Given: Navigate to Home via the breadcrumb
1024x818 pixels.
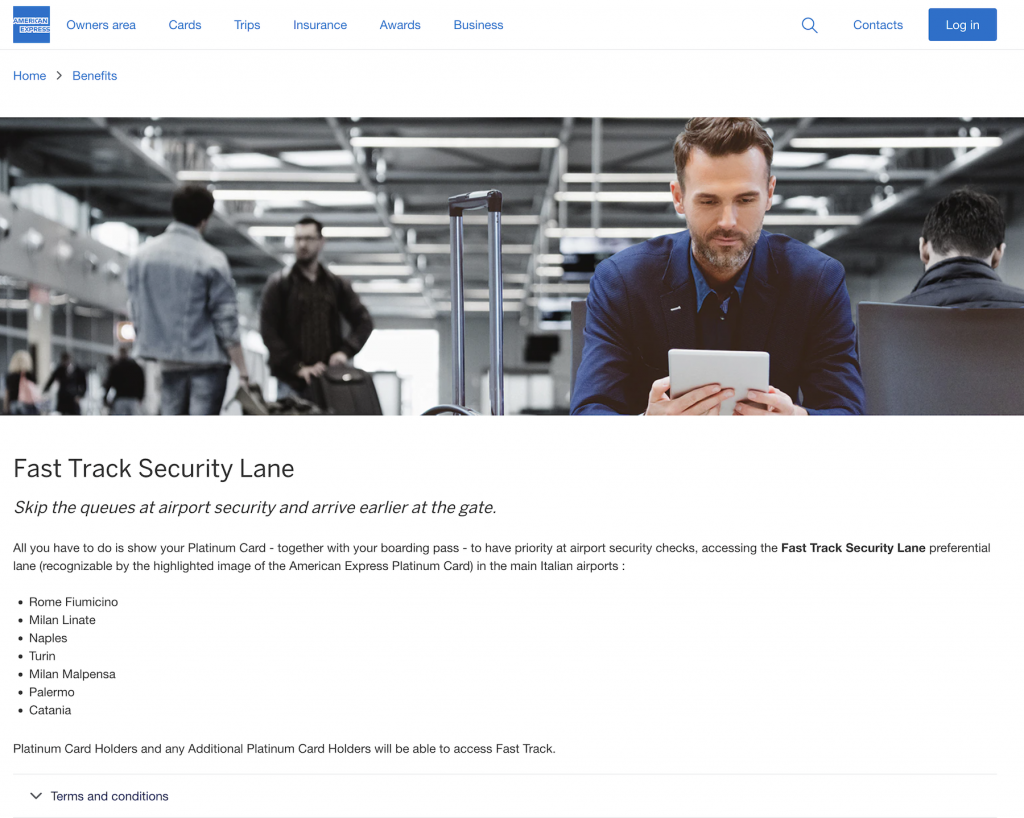Looking at the screenshot, I should [29, 76].
